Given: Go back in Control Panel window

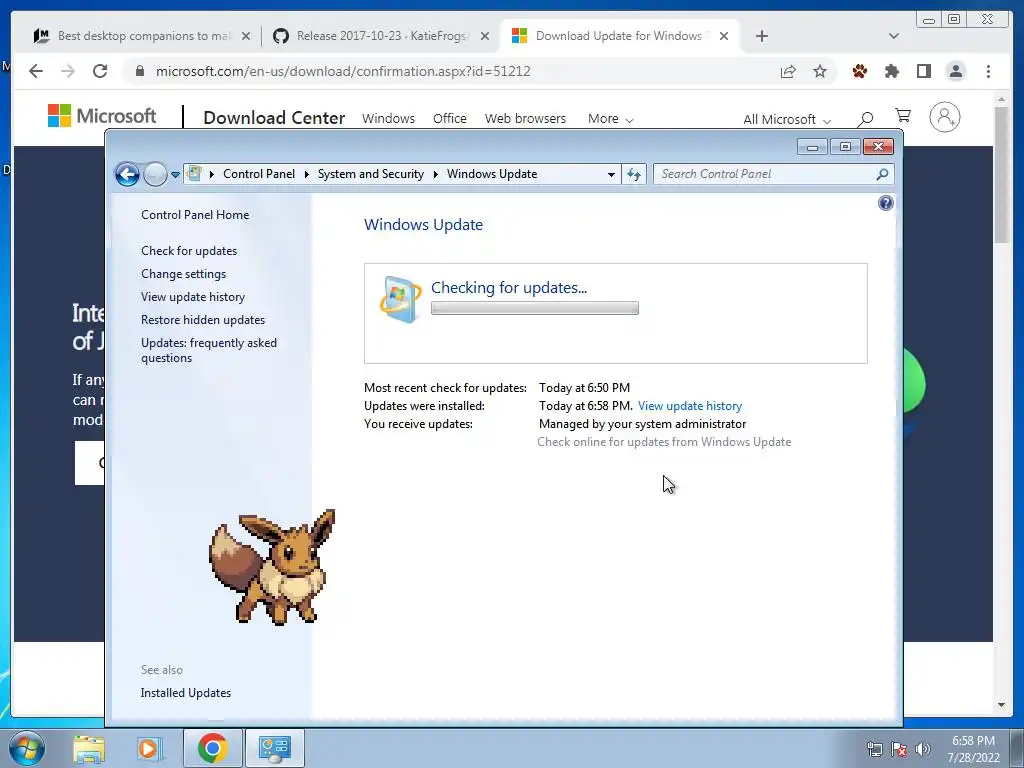Looking at the screenshot, I should tap(127, 174).
